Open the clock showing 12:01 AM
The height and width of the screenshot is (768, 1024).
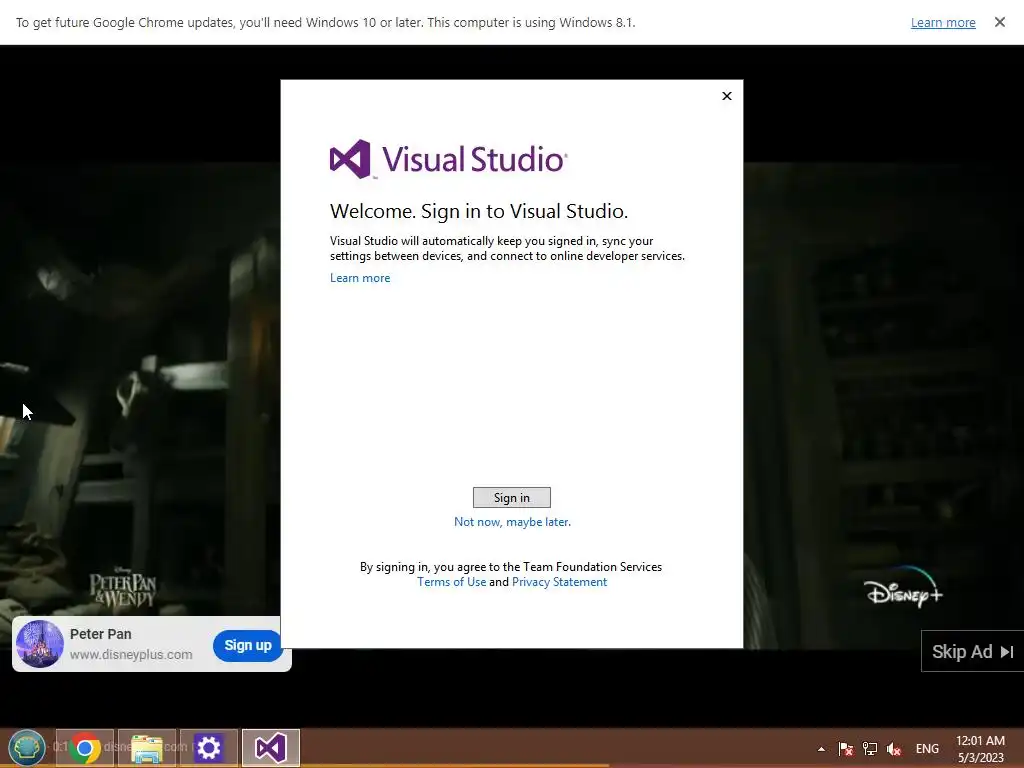tap(980, 749)
